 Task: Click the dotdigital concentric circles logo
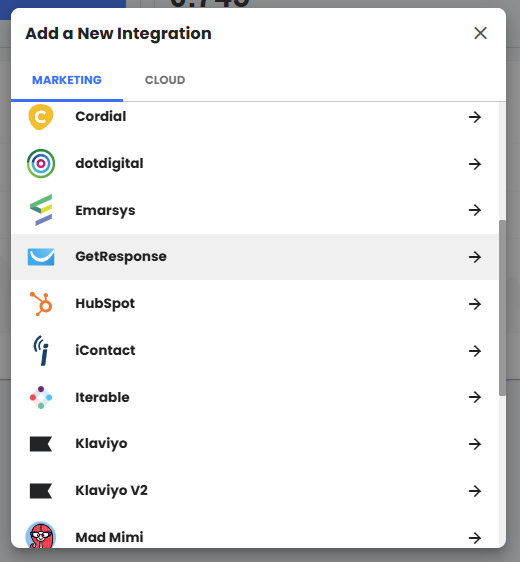(x=41, y=163)
